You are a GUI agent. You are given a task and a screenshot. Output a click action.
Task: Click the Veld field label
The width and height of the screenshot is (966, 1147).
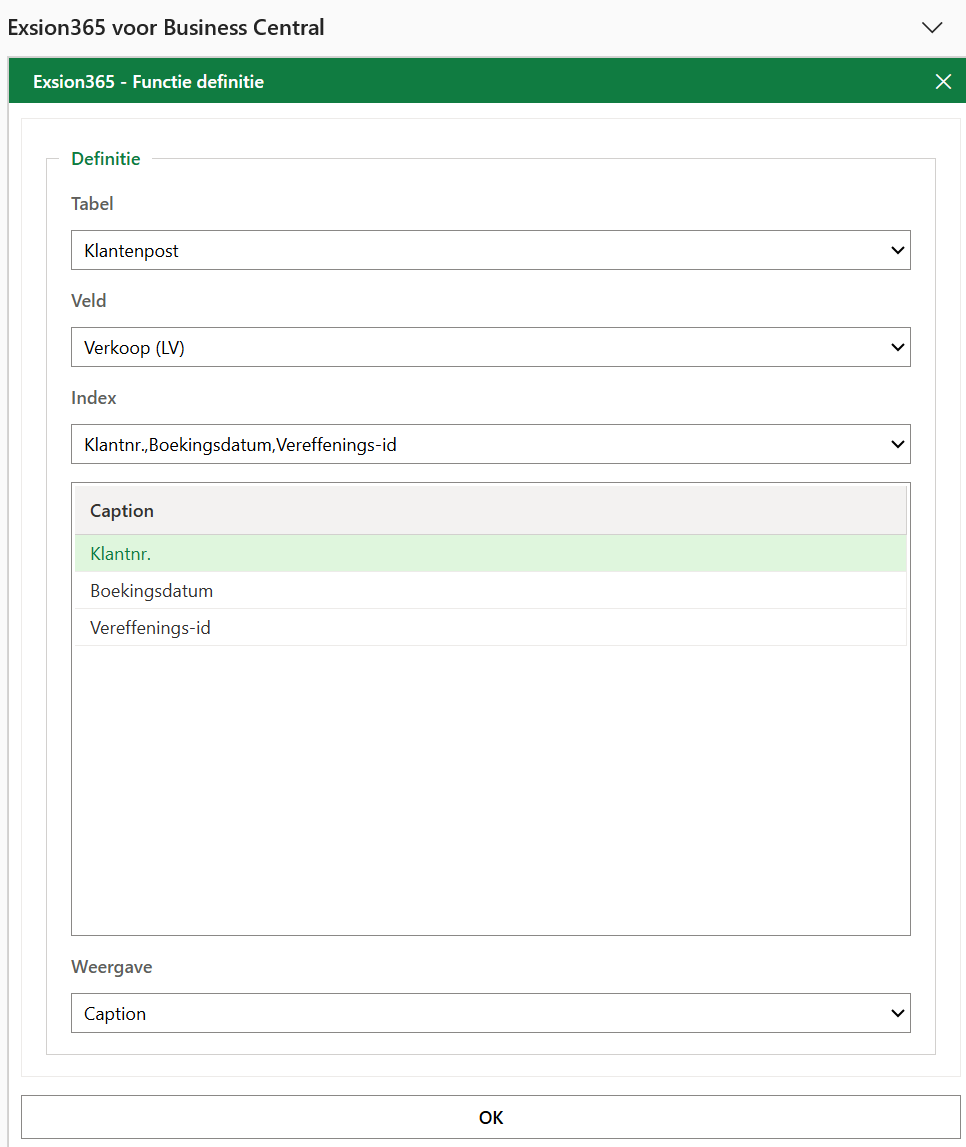(88, 301)
